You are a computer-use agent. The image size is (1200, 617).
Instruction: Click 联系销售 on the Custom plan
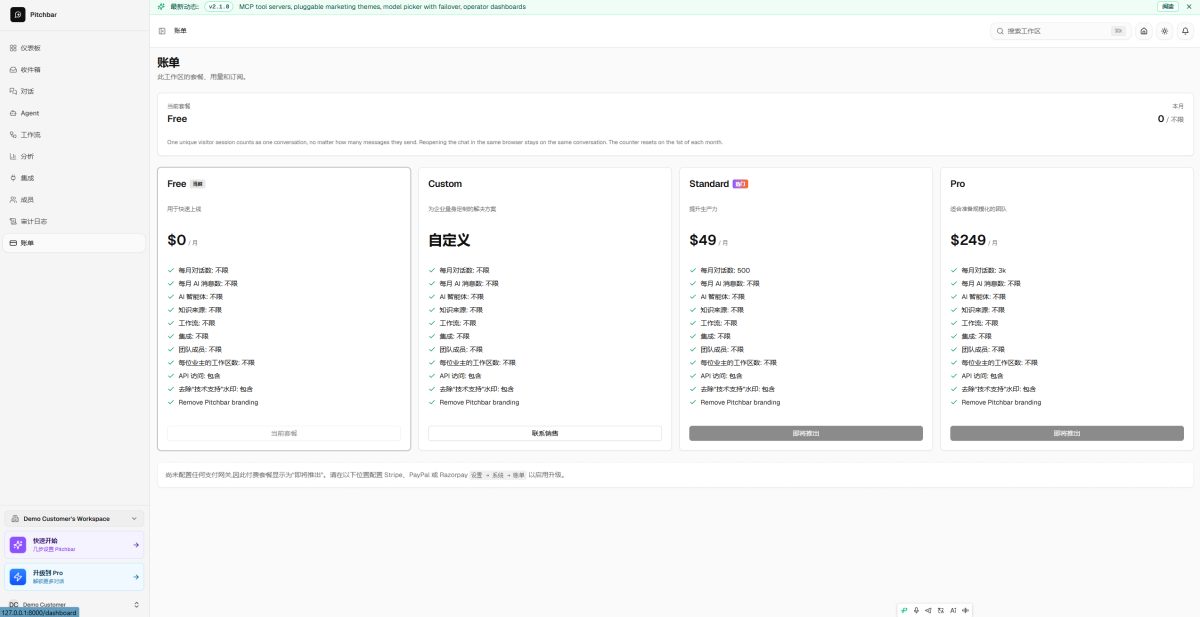[x=545, y=433]
